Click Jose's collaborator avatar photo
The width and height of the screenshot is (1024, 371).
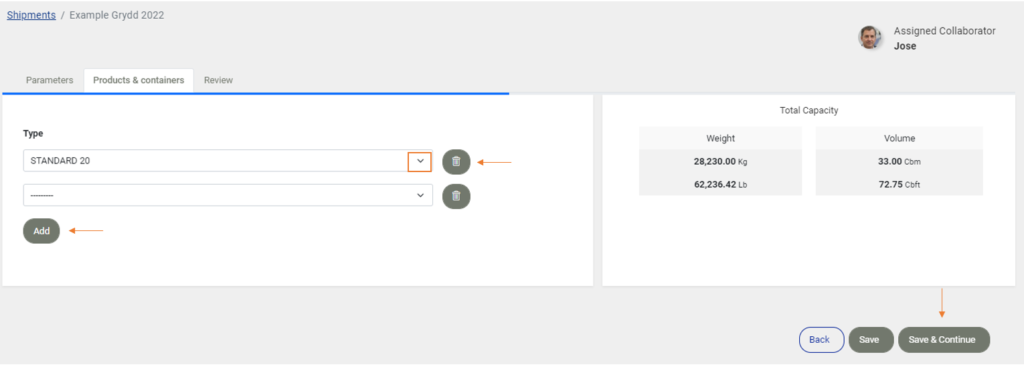tap(870, 38)
